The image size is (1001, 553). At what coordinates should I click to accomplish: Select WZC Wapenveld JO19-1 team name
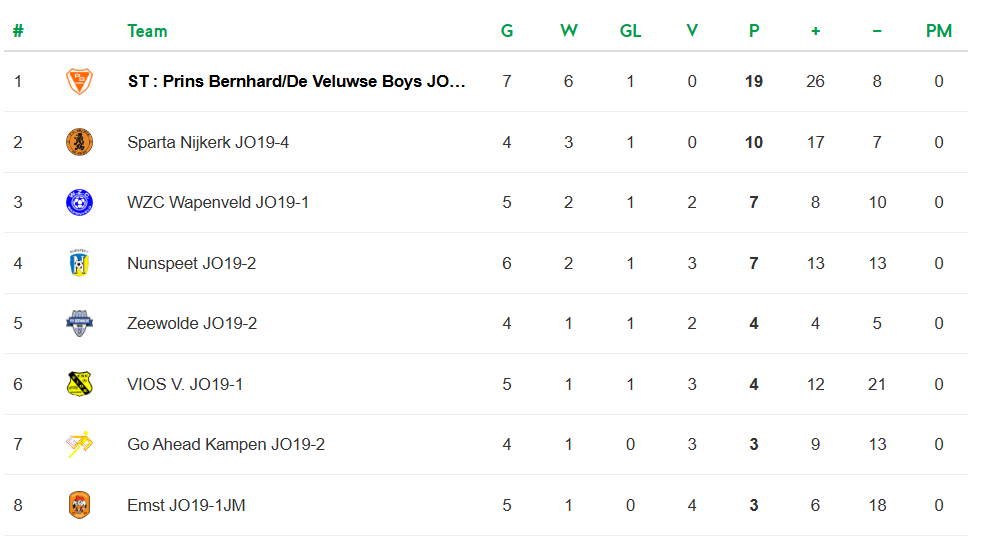point(218,203)
